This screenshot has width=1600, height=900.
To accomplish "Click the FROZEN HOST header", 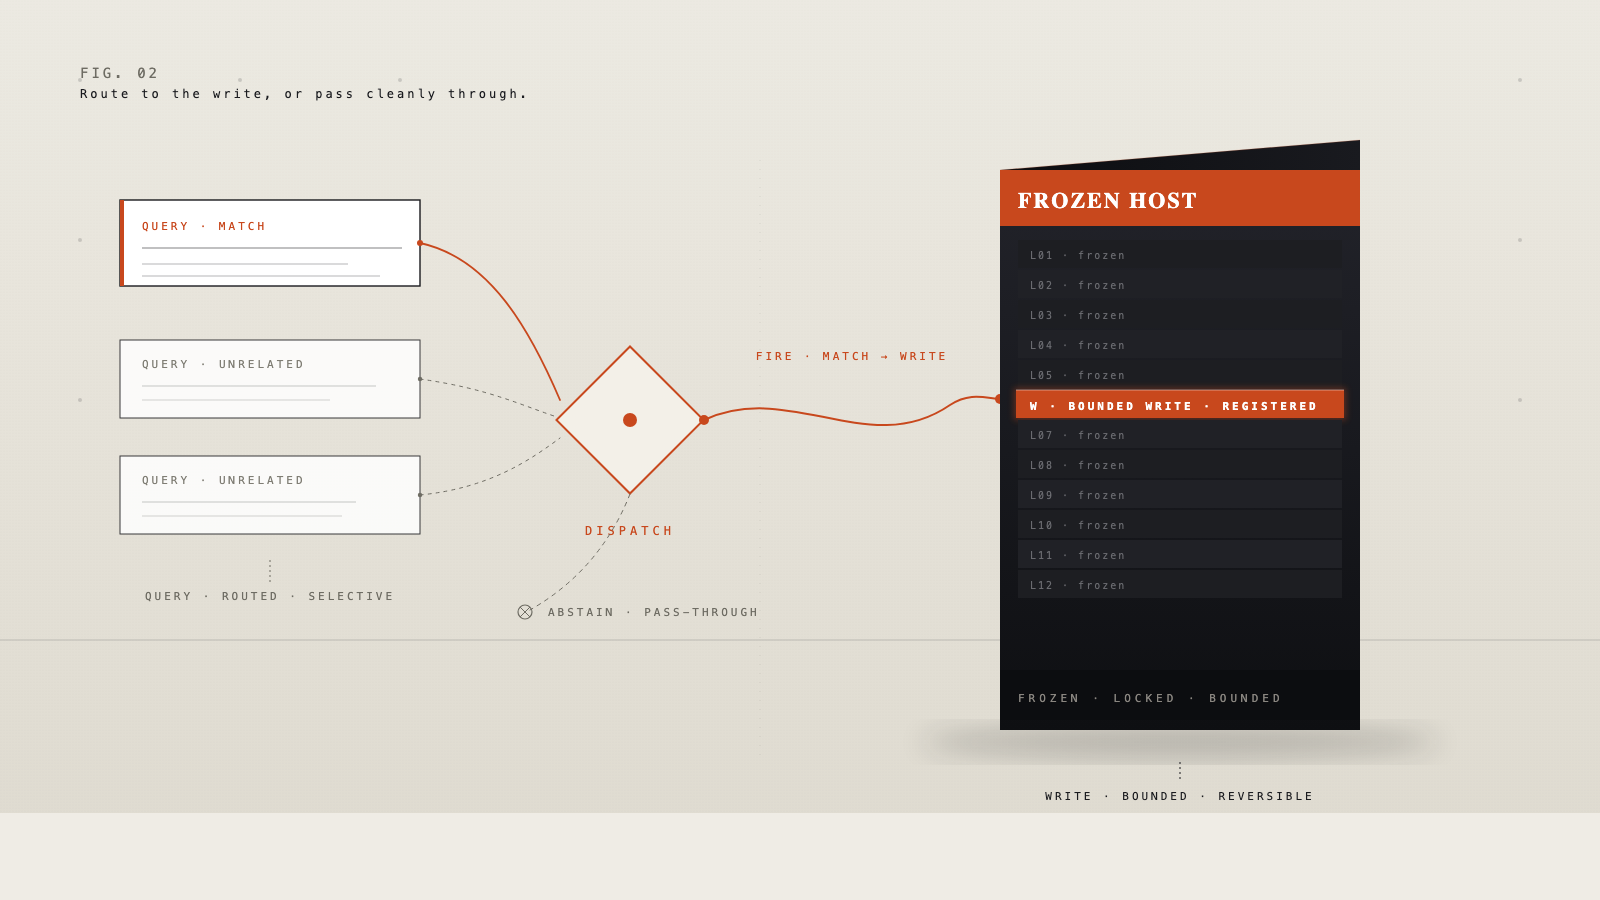I will pyautogui.click(x=1180, y=198).
